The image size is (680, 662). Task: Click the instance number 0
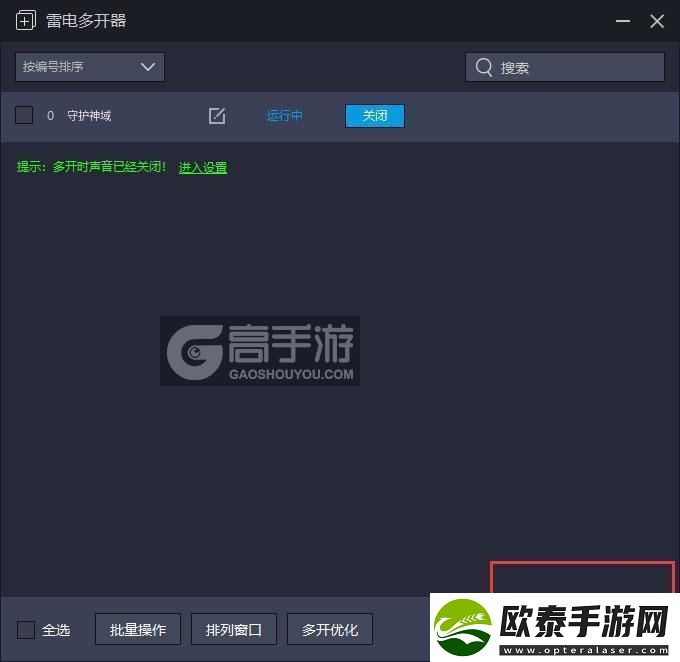pos(50,116)
